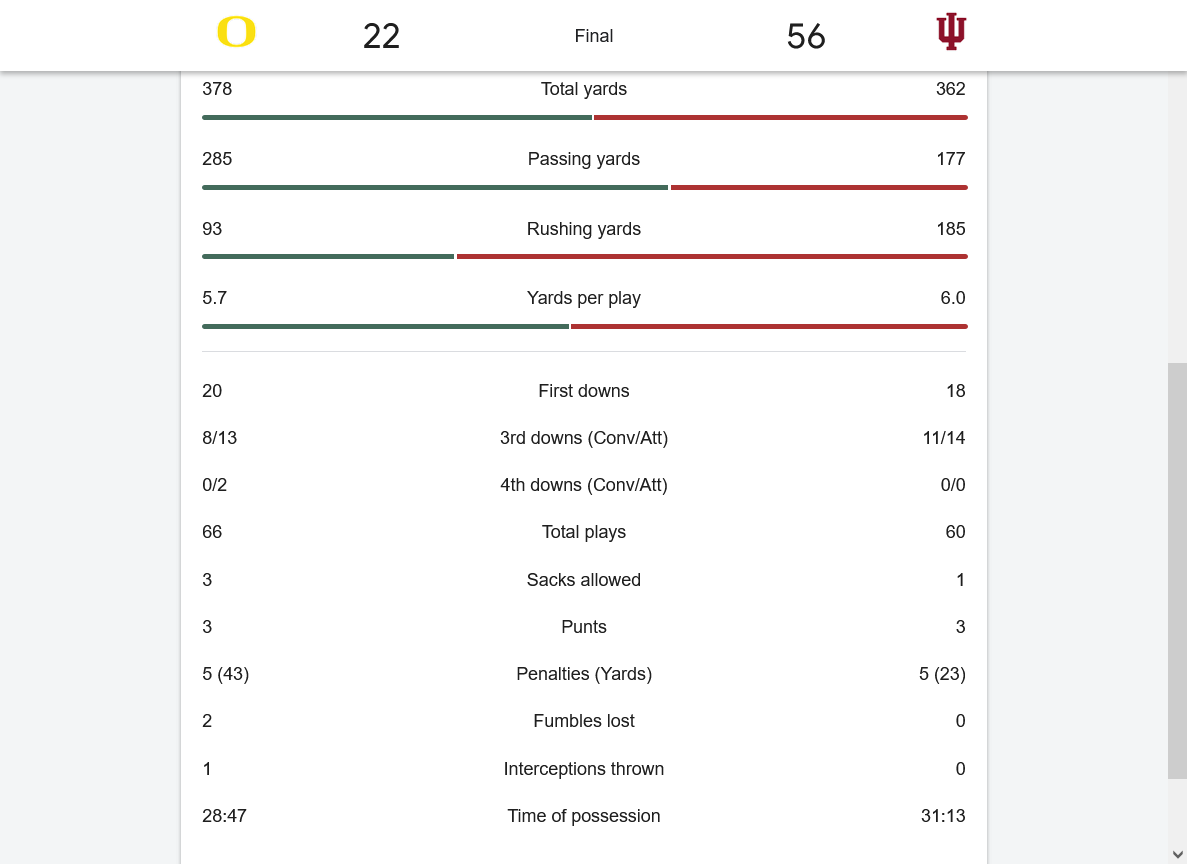Image resolution: width=1187 pixels, height=864 pixels.
Task: Click the red Rushing yards bar segment
Action: pos(712,257)
